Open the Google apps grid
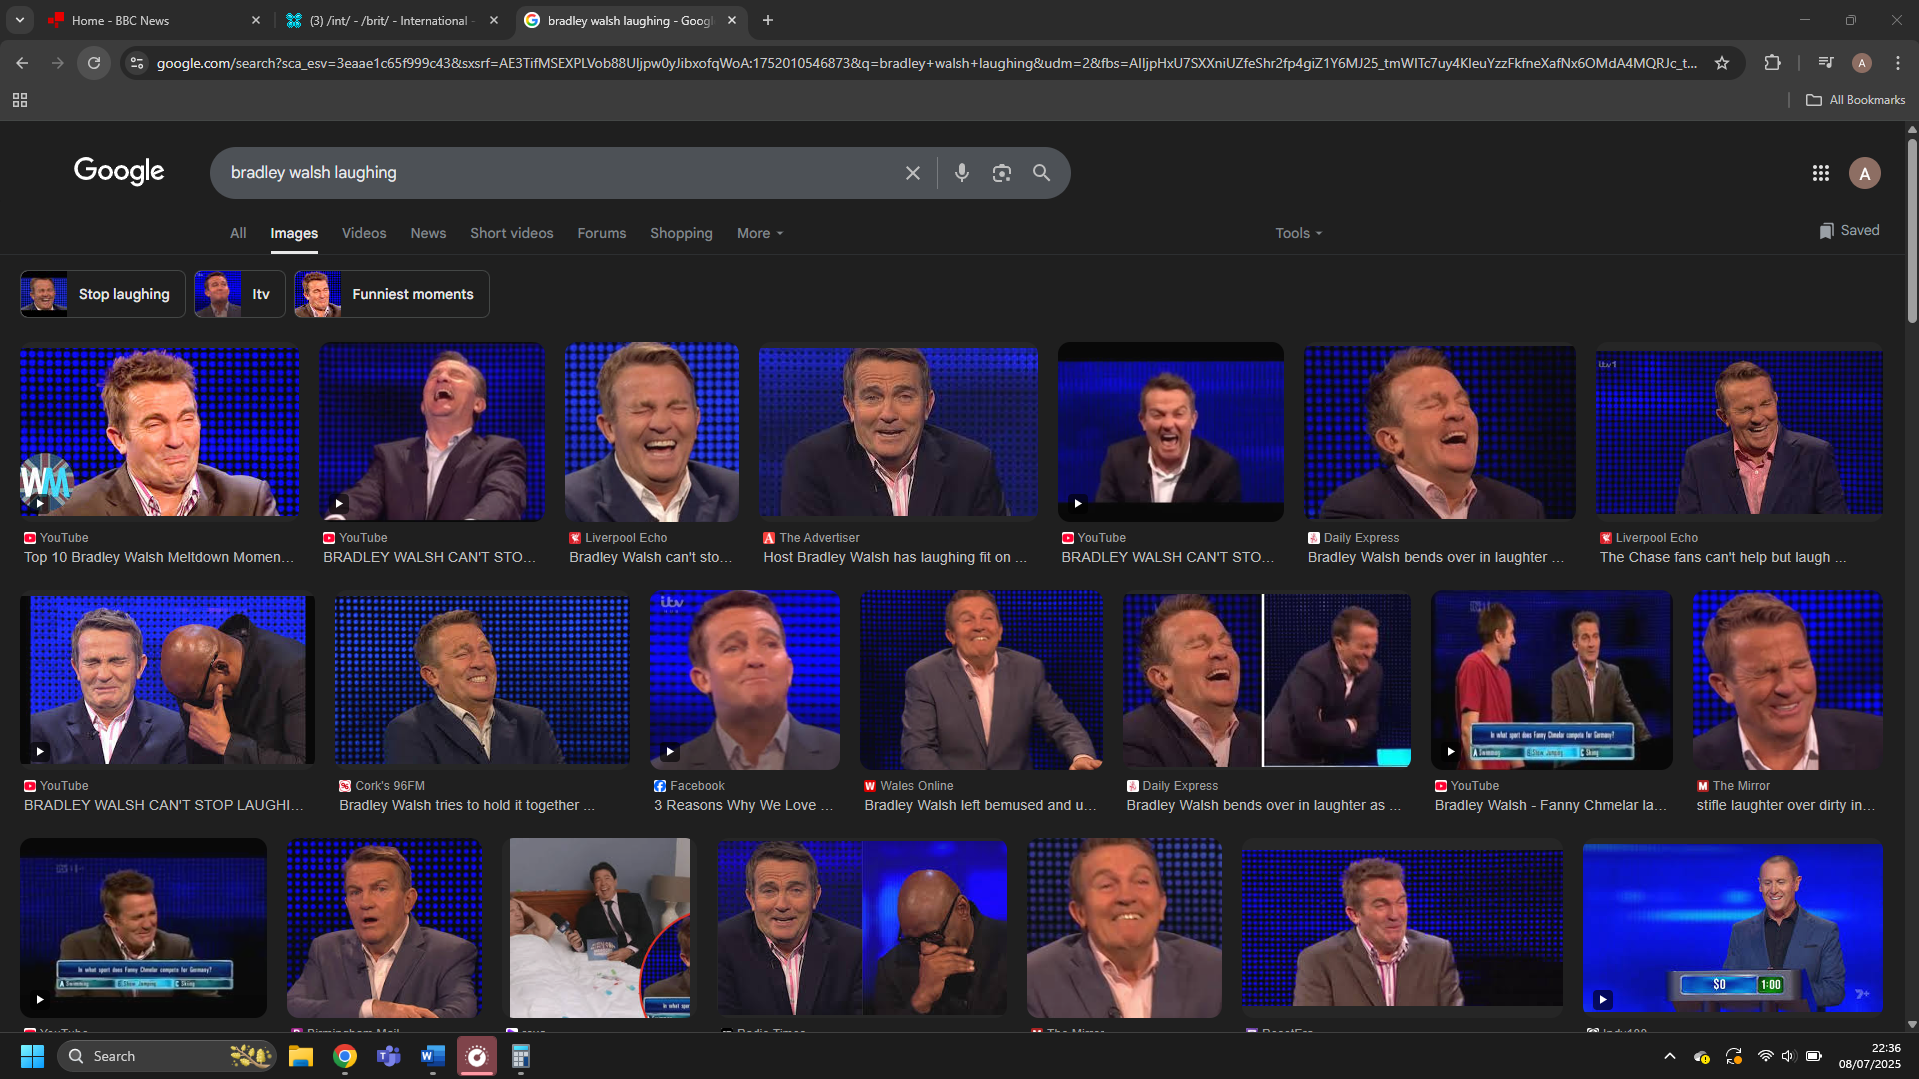 [x=1820, y=173]
